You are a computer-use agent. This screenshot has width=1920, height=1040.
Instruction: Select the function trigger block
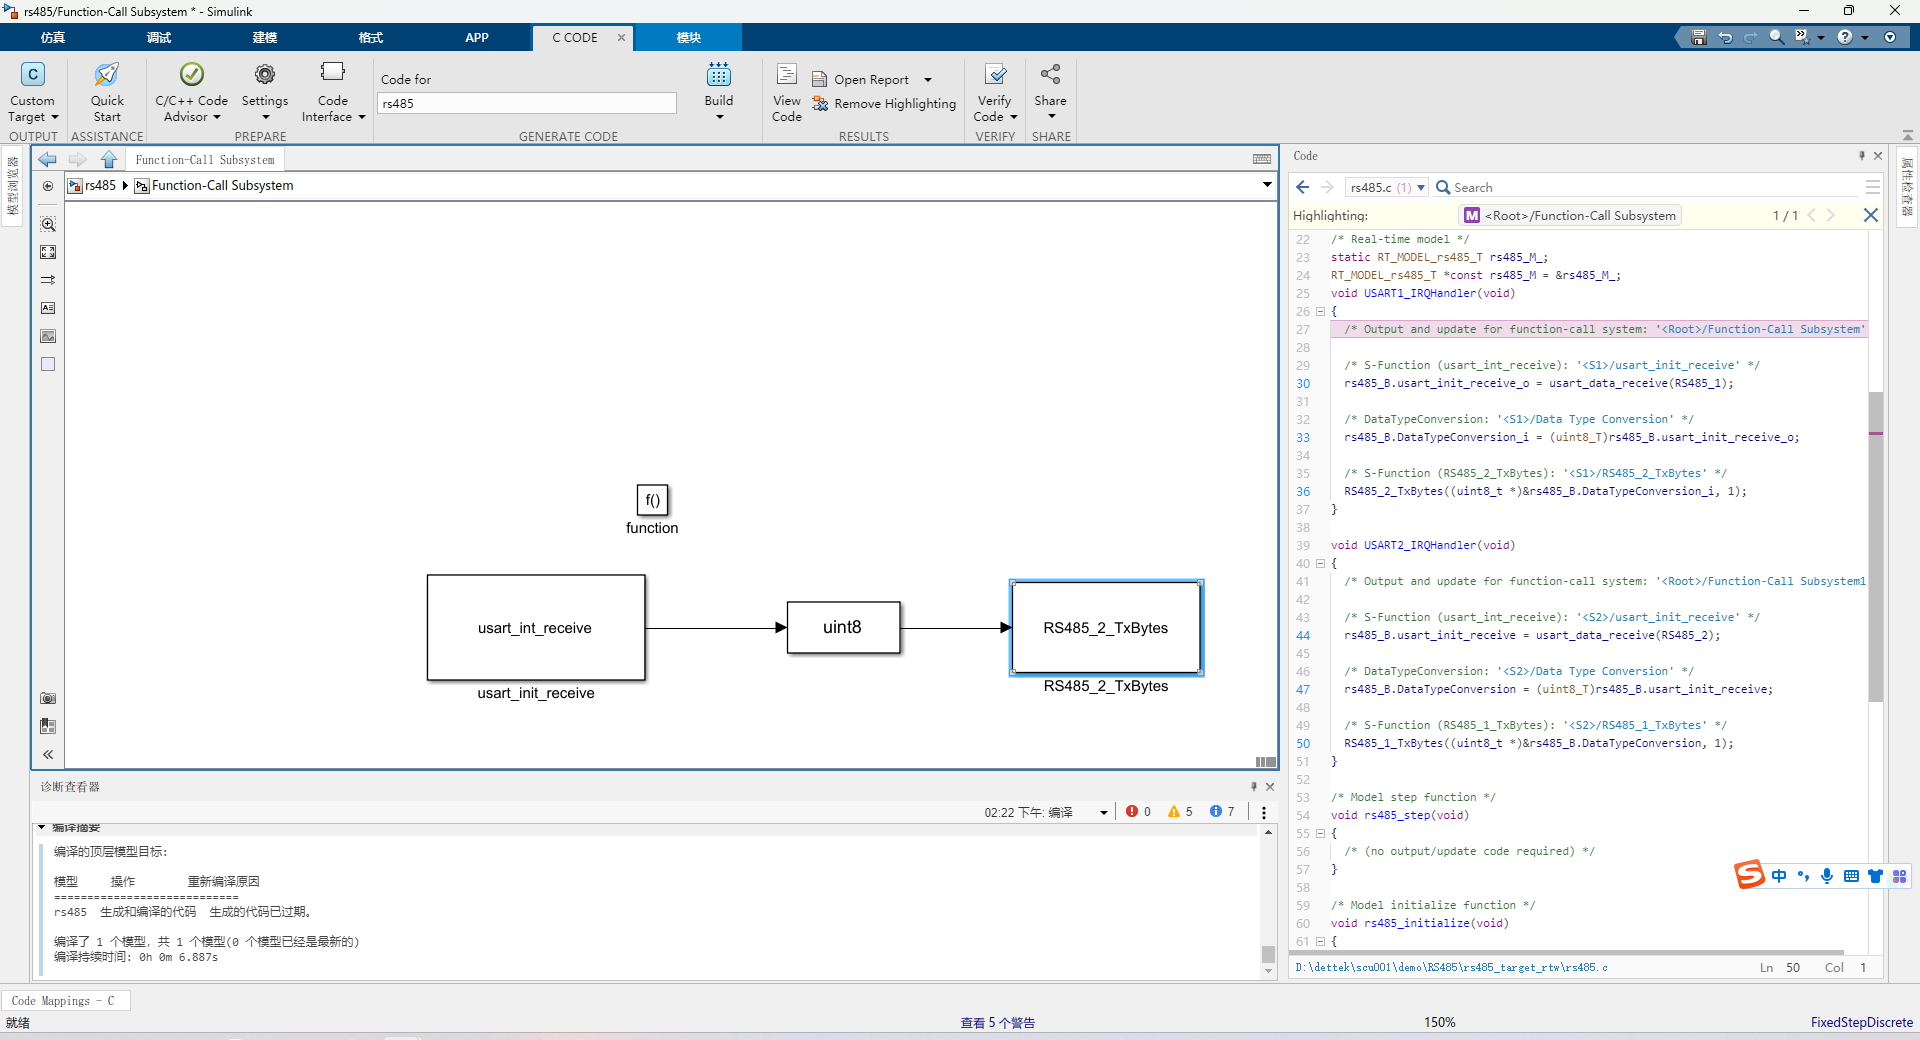click(652, 500)
